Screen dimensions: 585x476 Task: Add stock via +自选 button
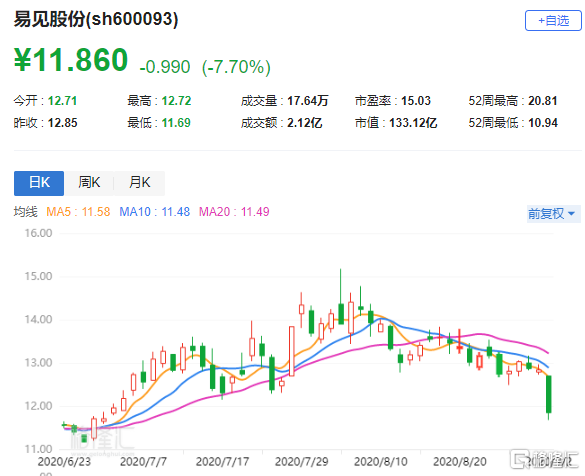tap(553, 21)
